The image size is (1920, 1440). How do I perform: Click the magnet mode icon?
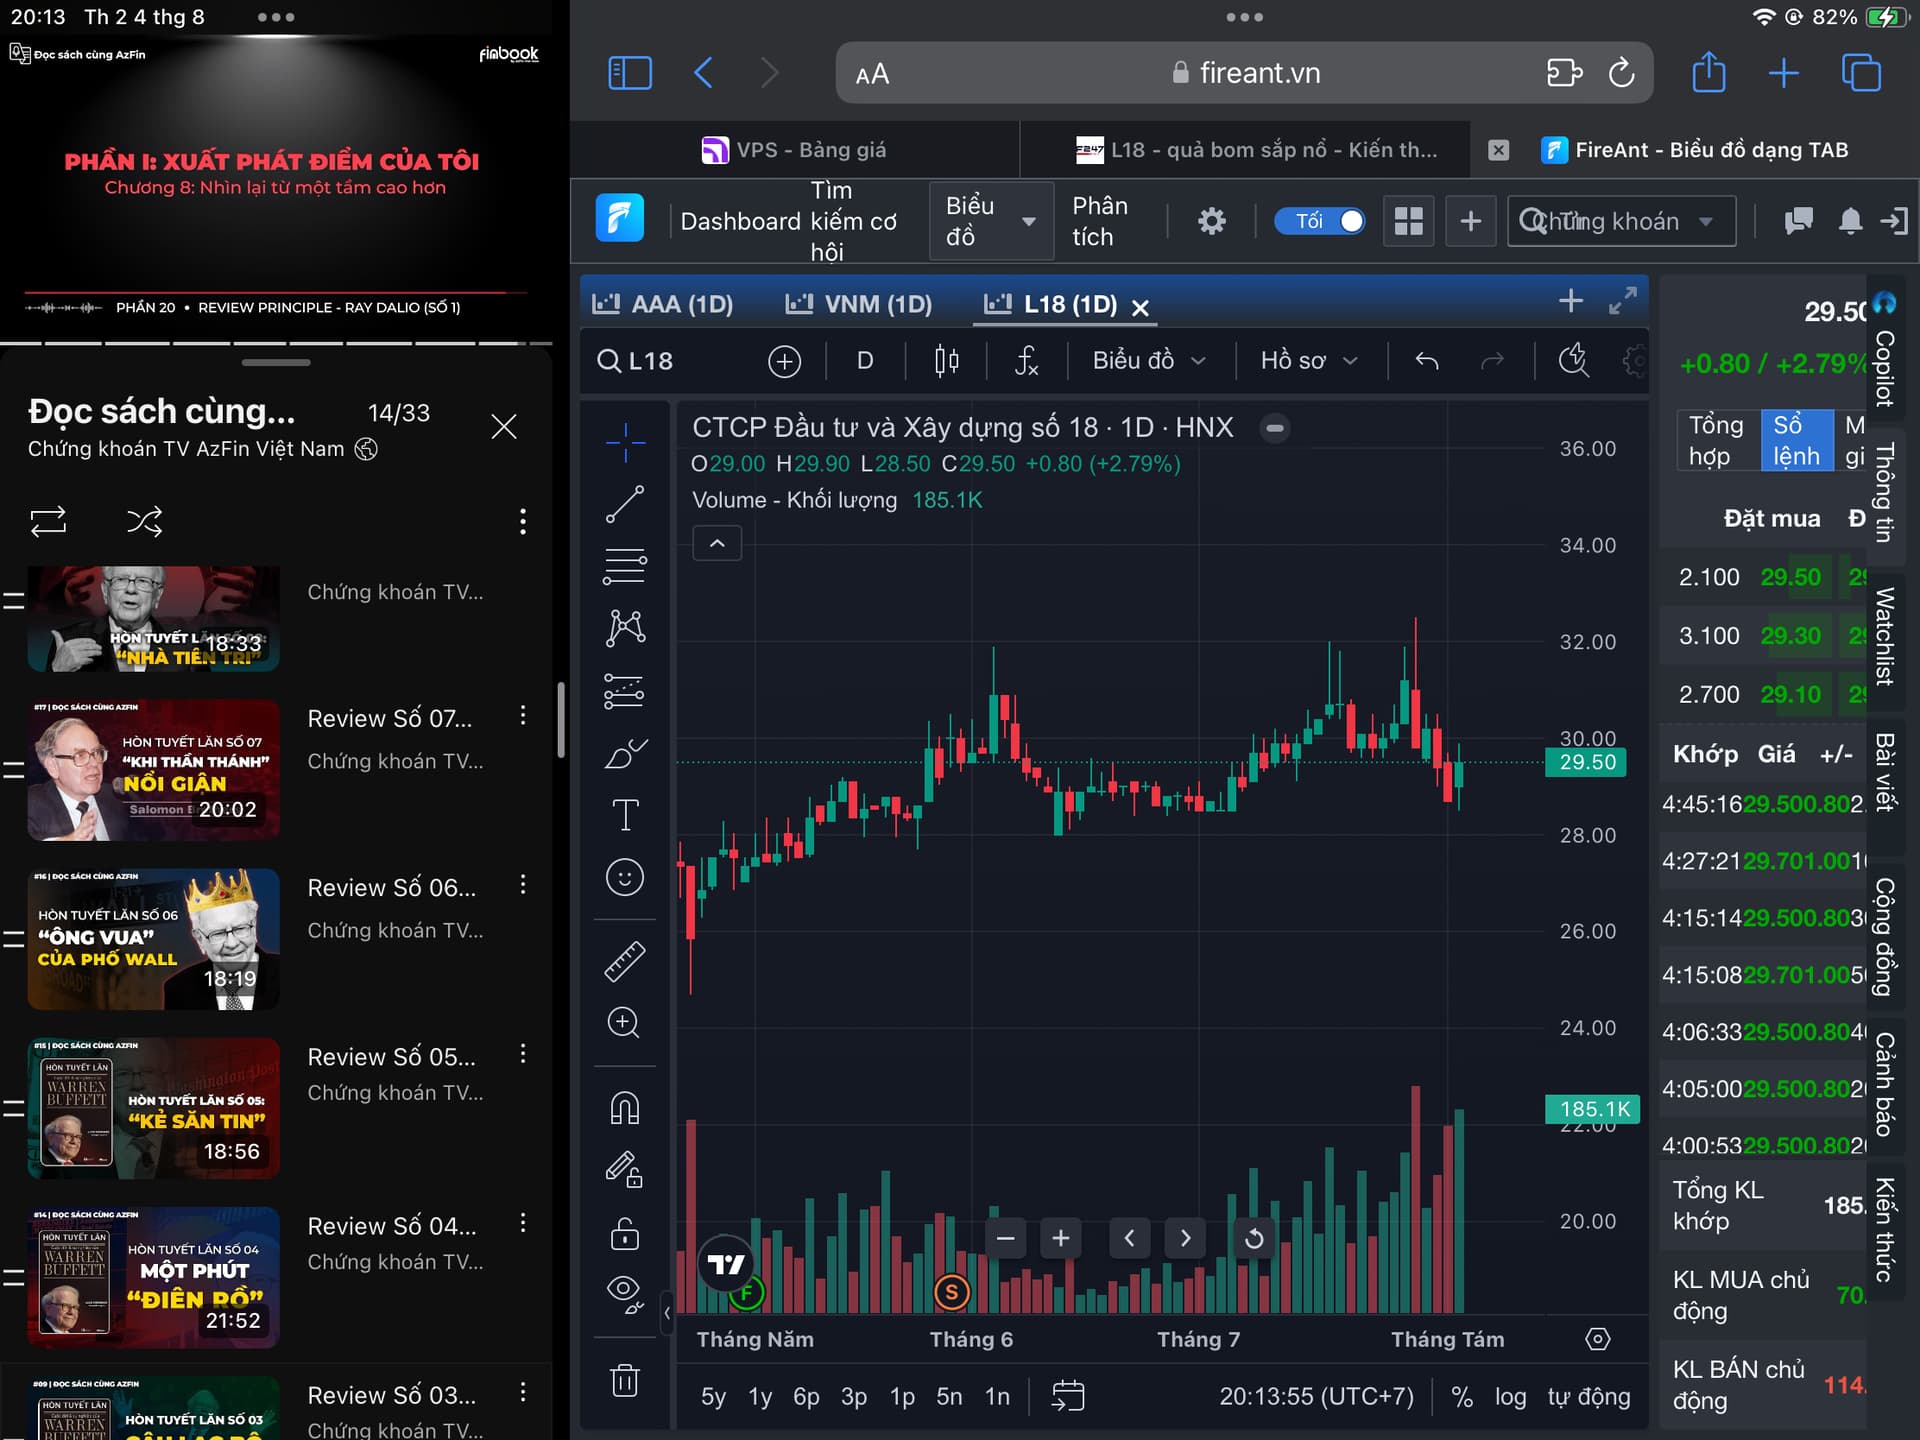pos(625,1108)
